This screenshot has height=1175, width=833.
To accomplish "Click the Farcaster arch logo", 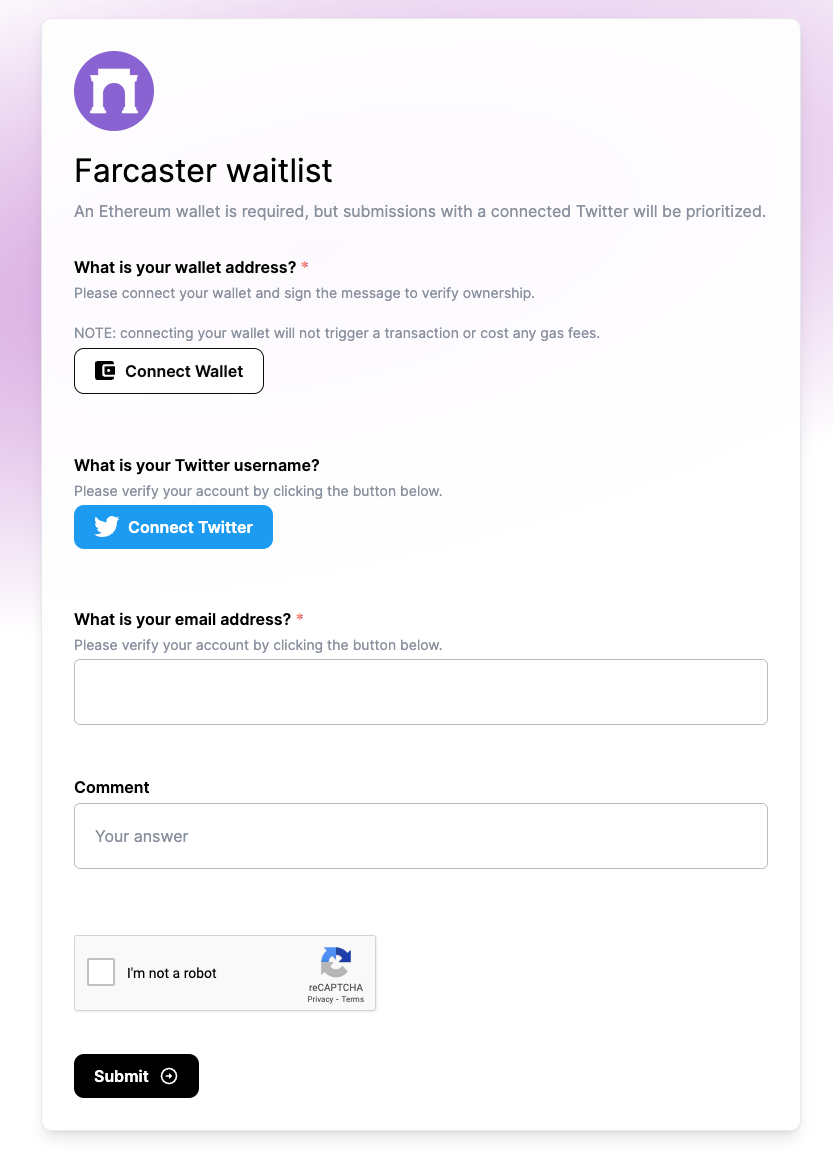I will click(114, 91).
